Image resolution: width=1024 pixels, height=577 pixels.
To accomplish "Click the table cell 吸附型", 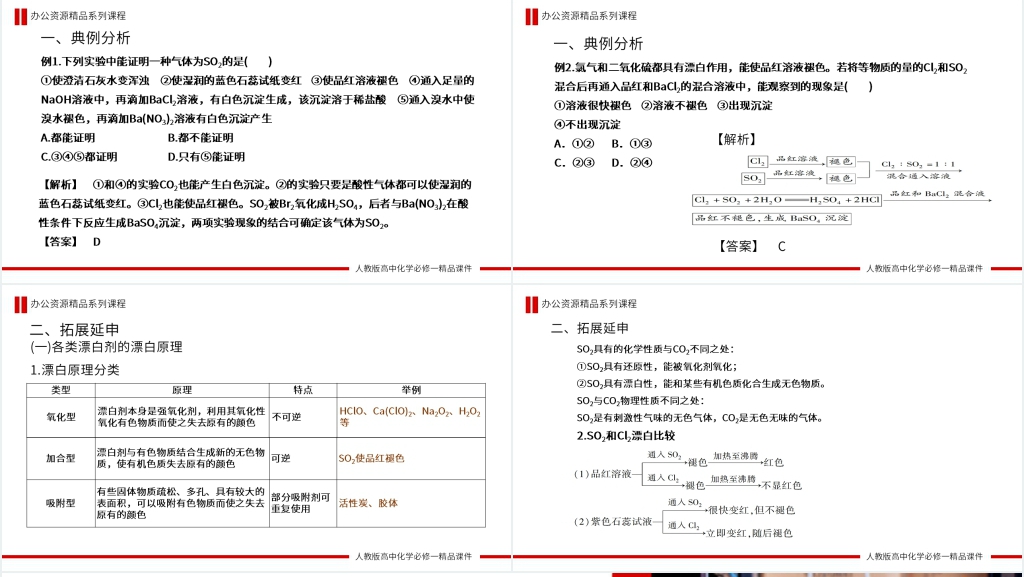I will click(61, 503).
